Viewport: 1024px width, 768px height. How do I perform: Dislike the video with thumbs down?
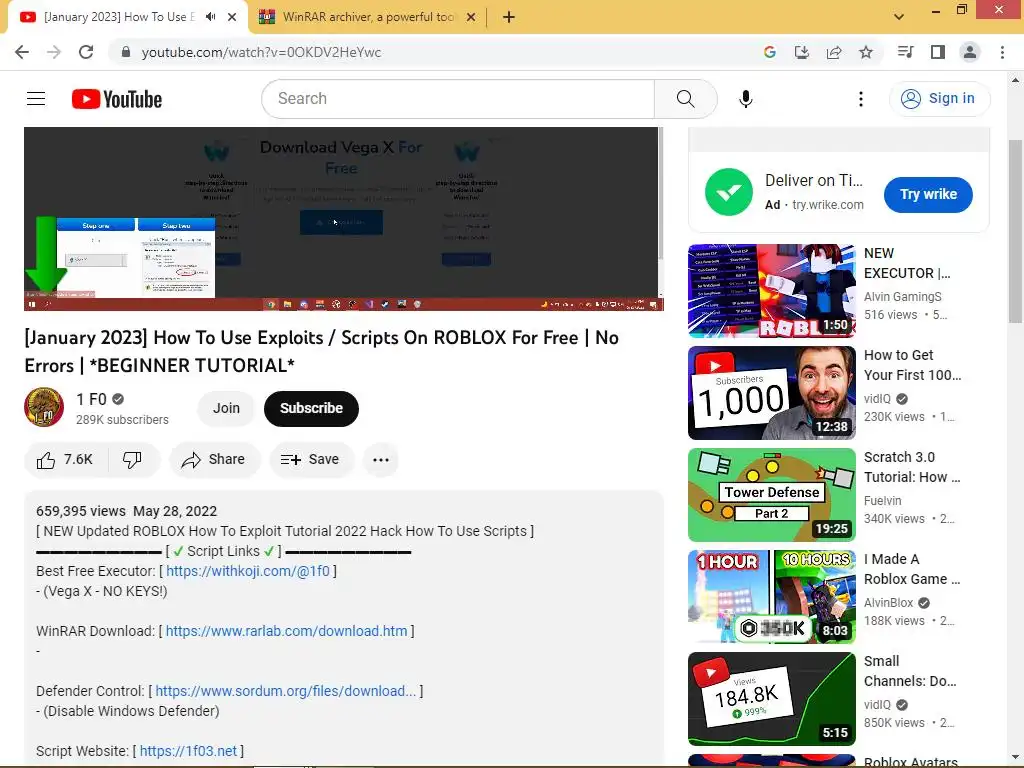pyautogui.click(x=133, y=460)
